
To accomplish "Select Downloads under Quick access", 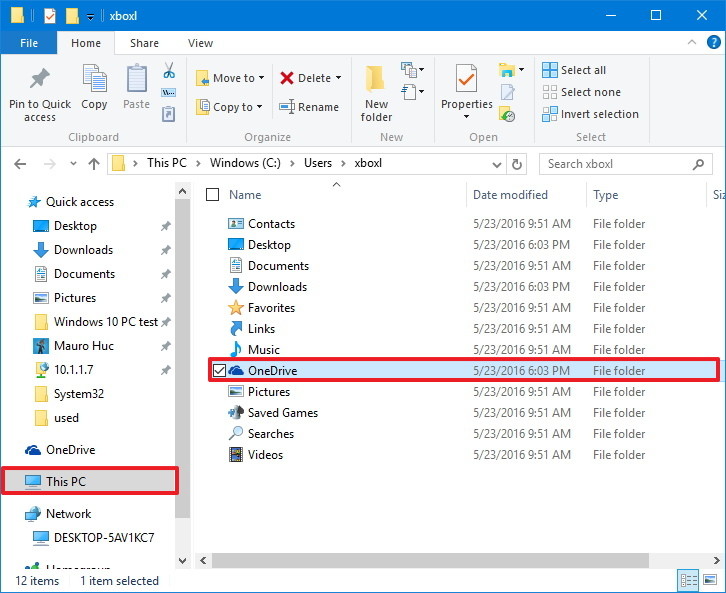I will tap(83, 250).
